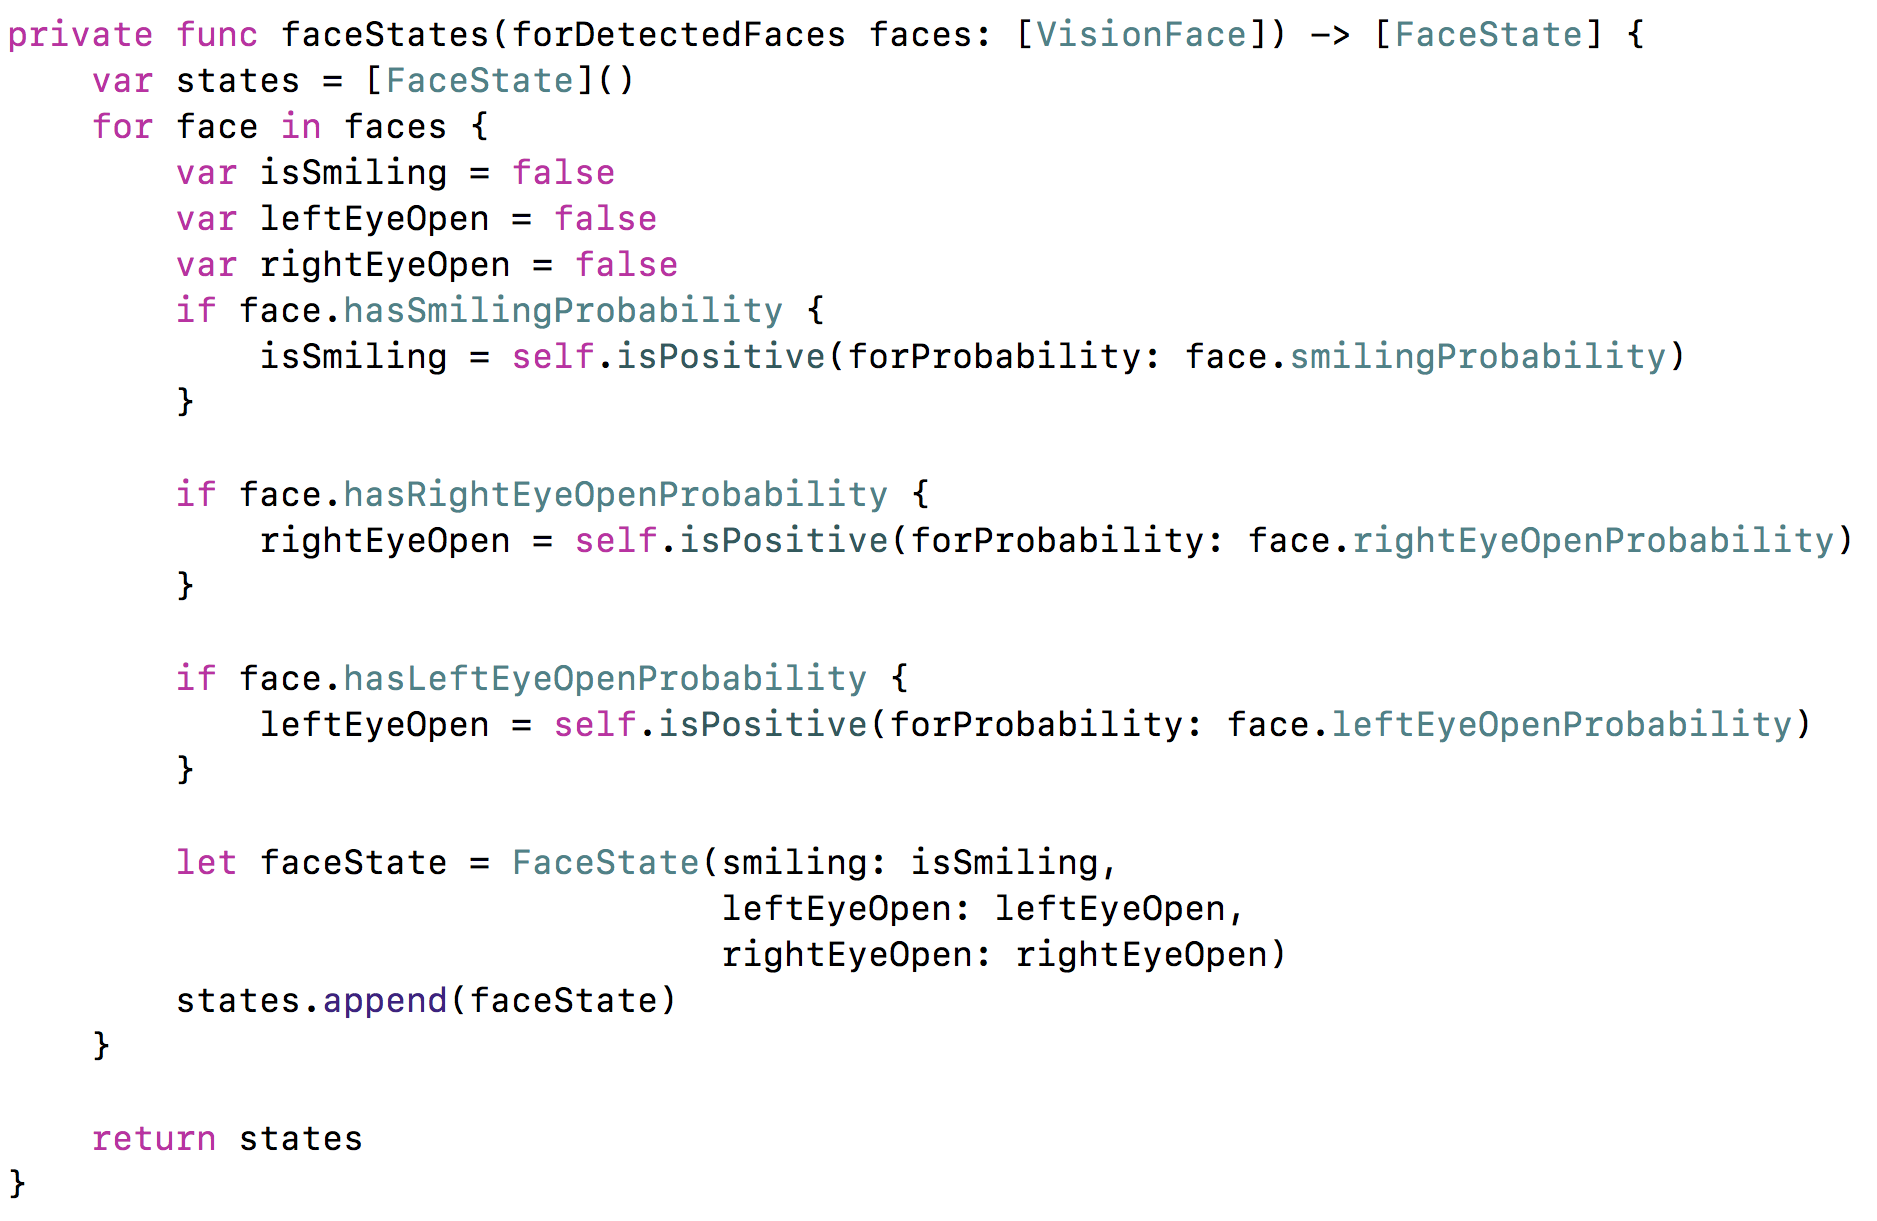Click the false value assigned to leftEyeOpen

[605, 219]
